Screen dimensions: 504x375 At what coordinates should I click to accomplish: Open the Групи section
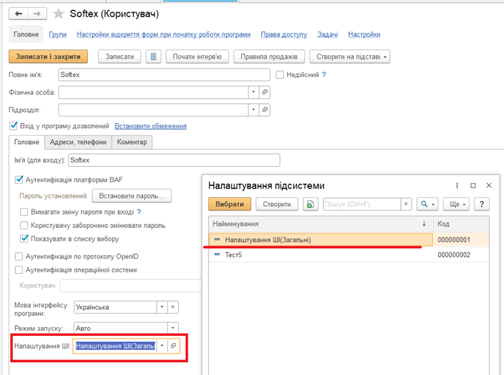point(58,34)
